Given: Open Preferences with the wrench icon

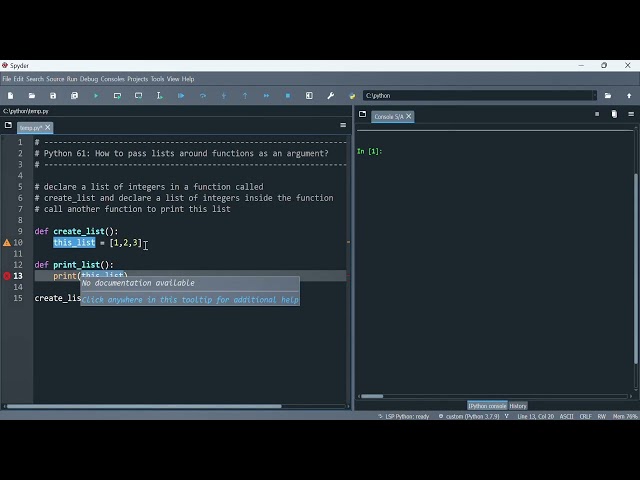Looking at the screenshot, I should coord(331,96).
